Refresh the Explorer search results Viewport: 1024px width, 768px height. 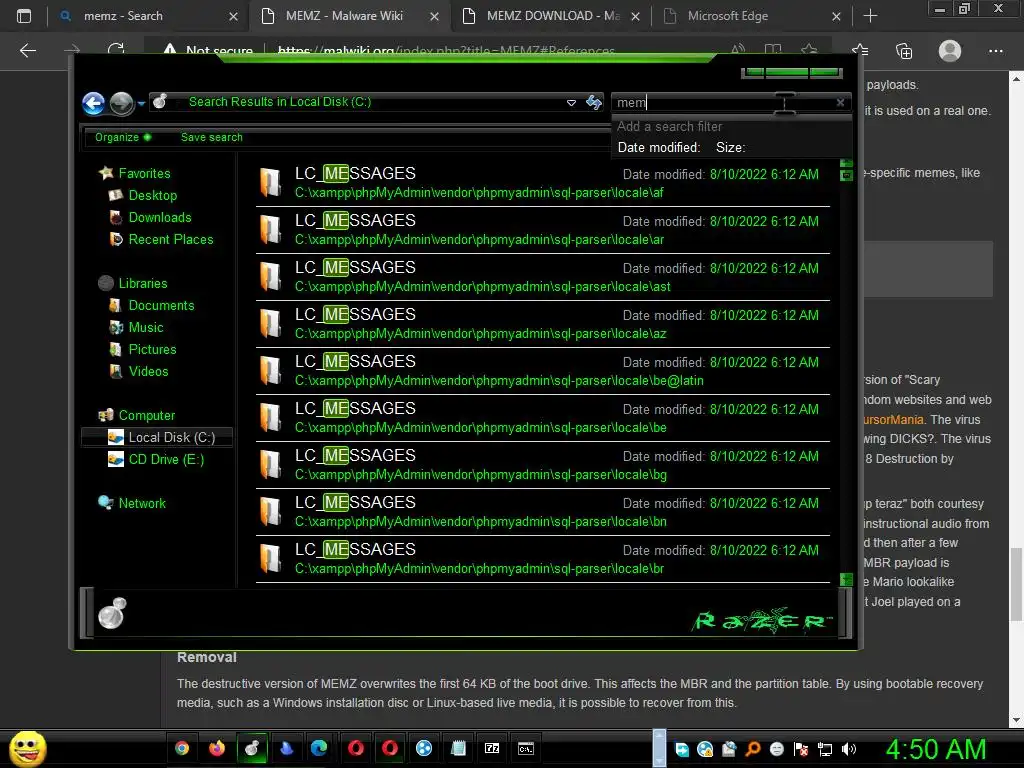click(x=594, y=102)
